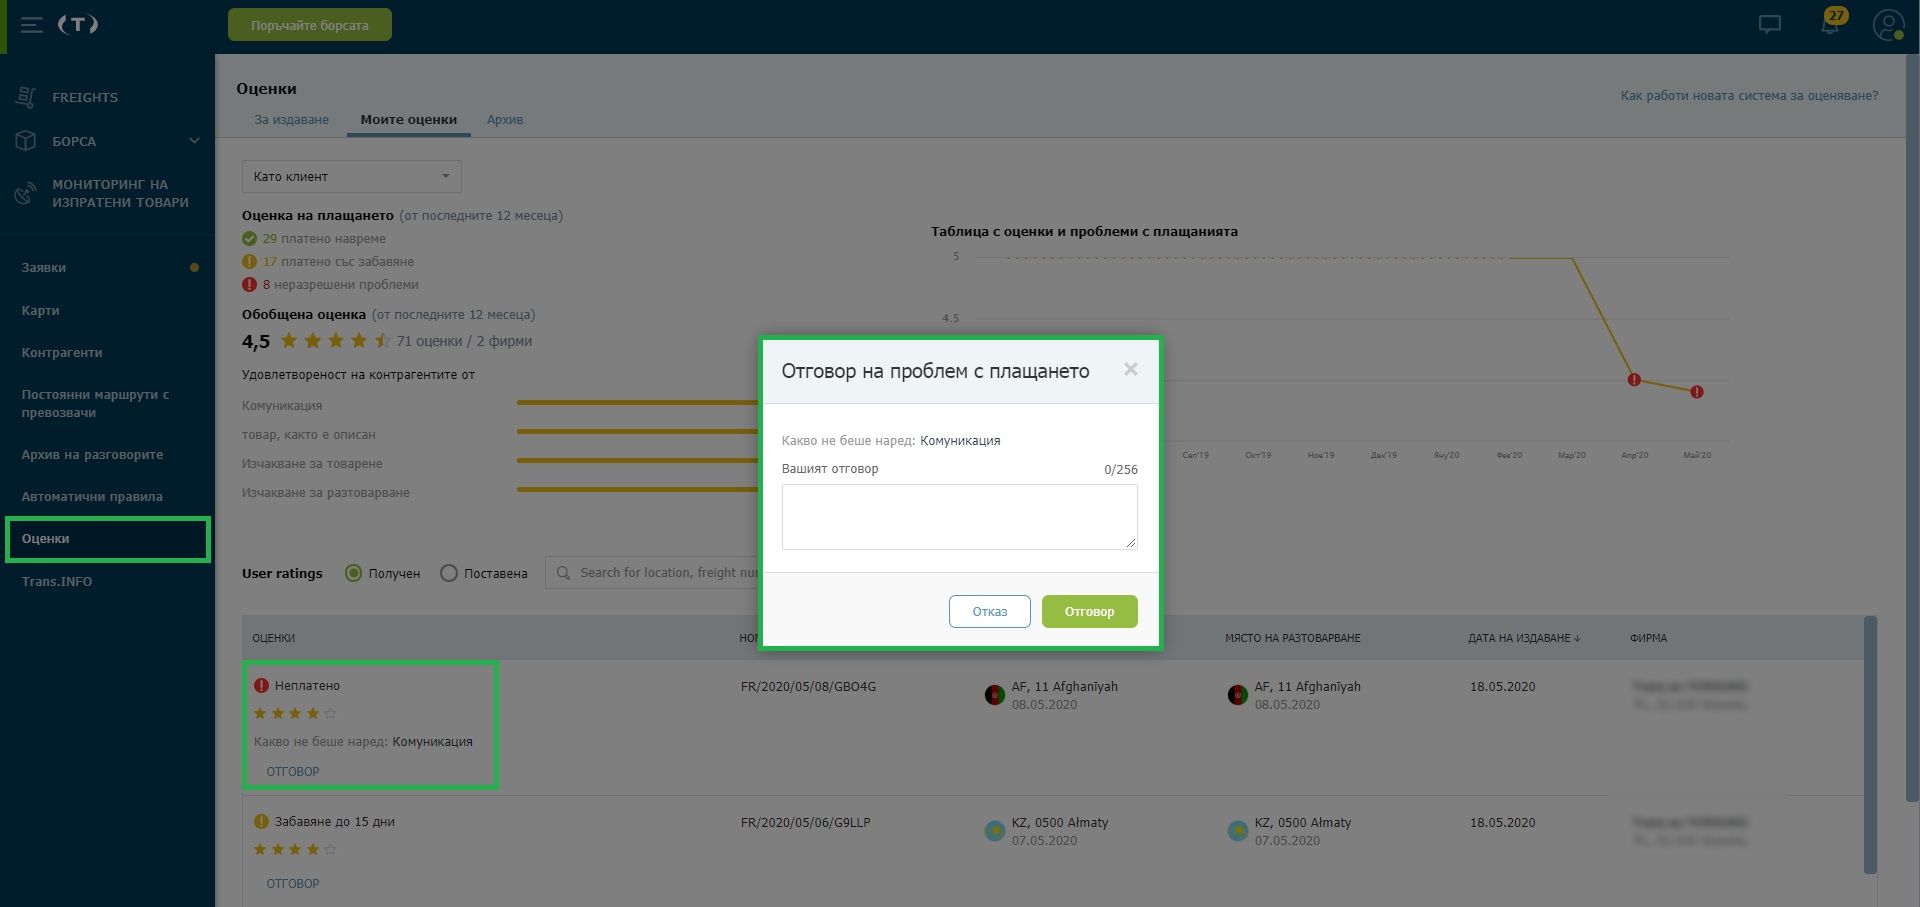Click ОТГОВОР link under Забавяне до 15 дни

293,884
